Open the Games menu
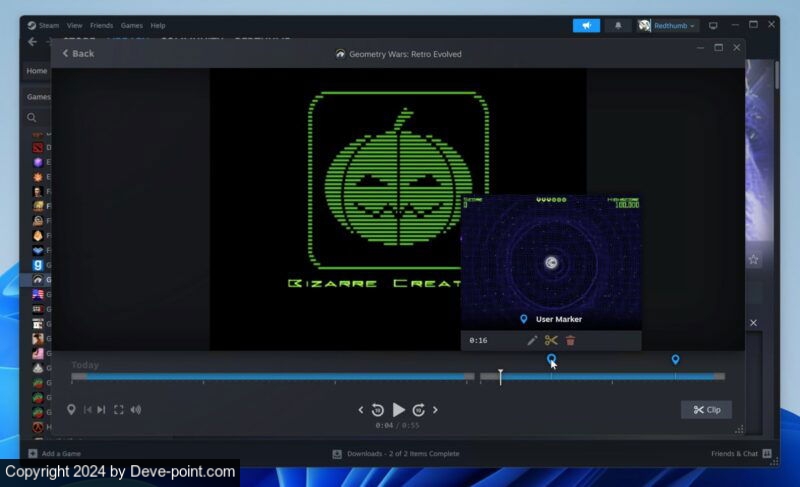The width and height of the screenshot is (800, 487). (x=131, y=25)
